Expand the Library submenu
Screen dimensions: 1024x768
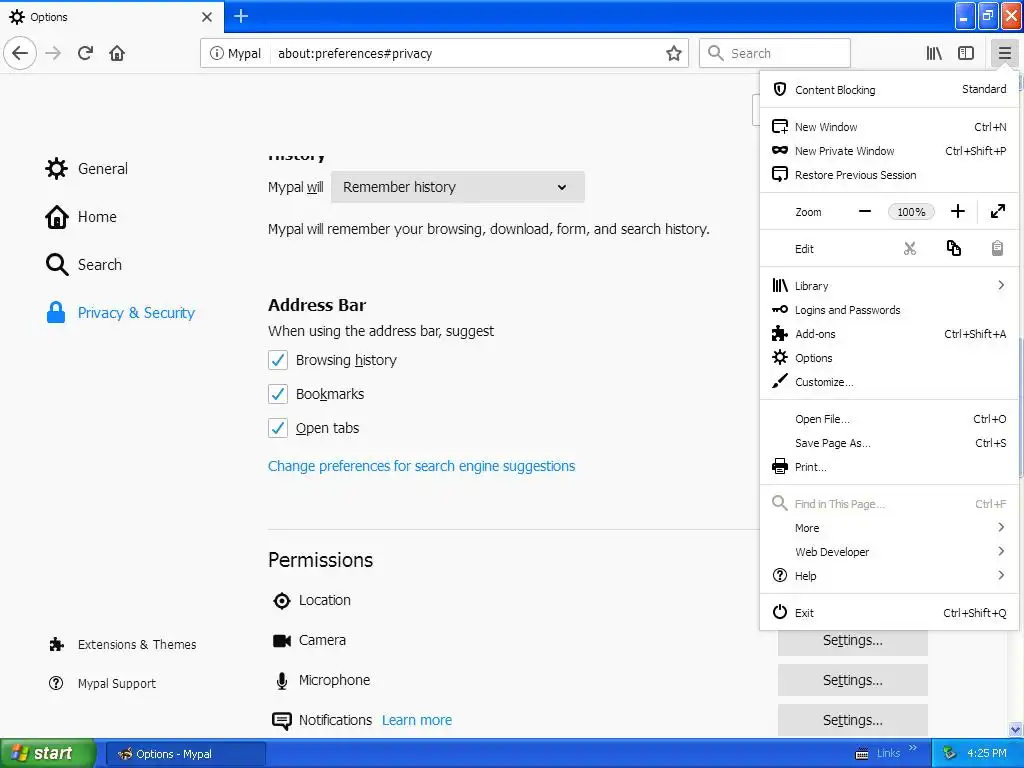click(889, 286)
